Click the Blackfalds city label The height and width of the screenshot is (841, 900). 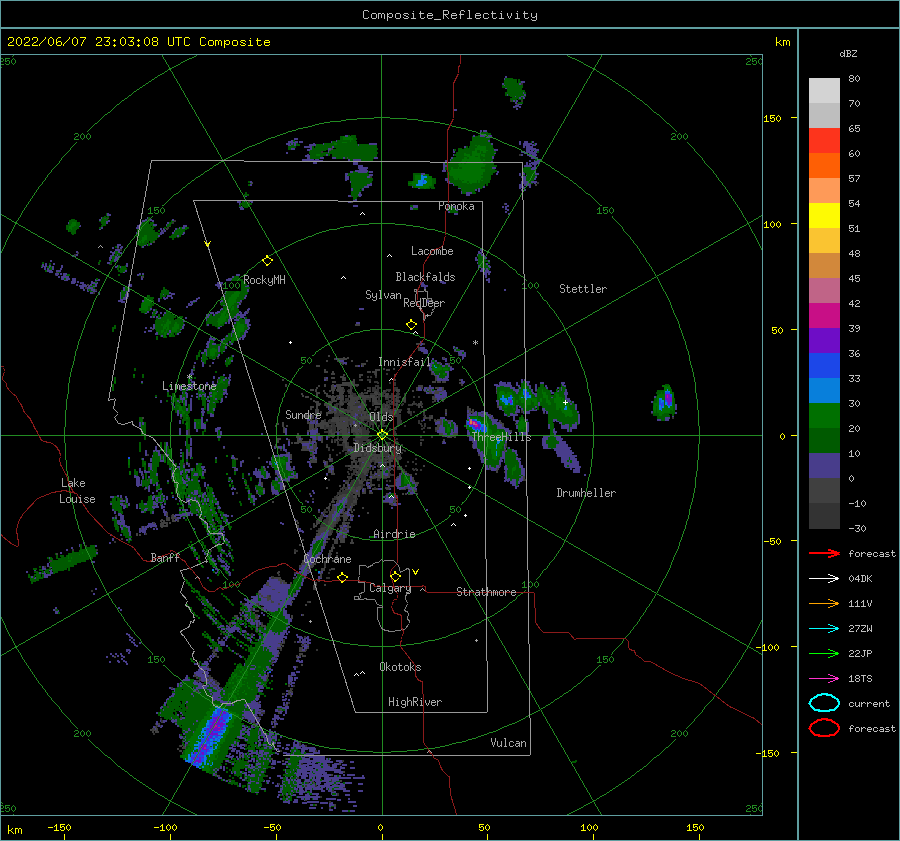click(x=425, y=277)
